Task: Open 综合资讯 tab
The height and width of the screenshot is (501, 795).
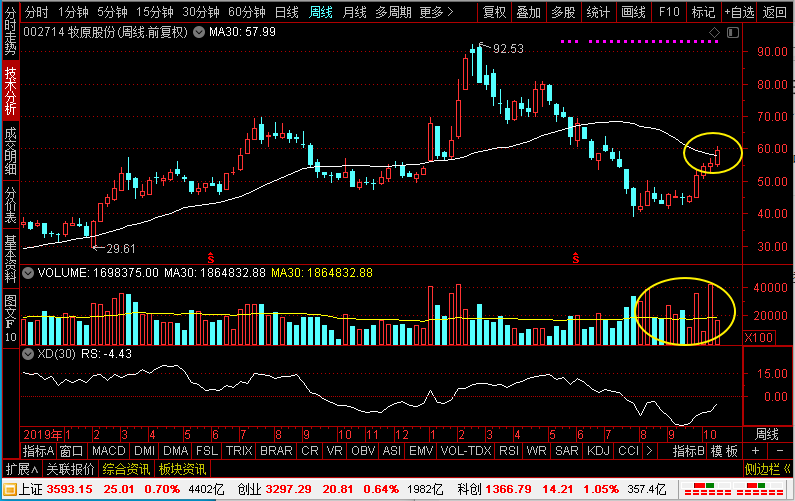Action: (x=126, y=469)
